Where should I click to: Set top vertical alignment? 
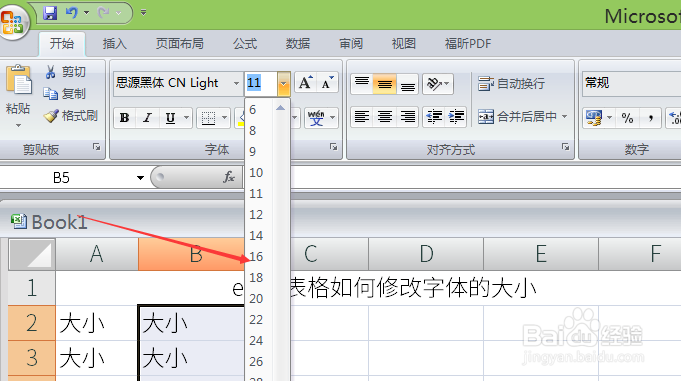click(x=362, y=84)
